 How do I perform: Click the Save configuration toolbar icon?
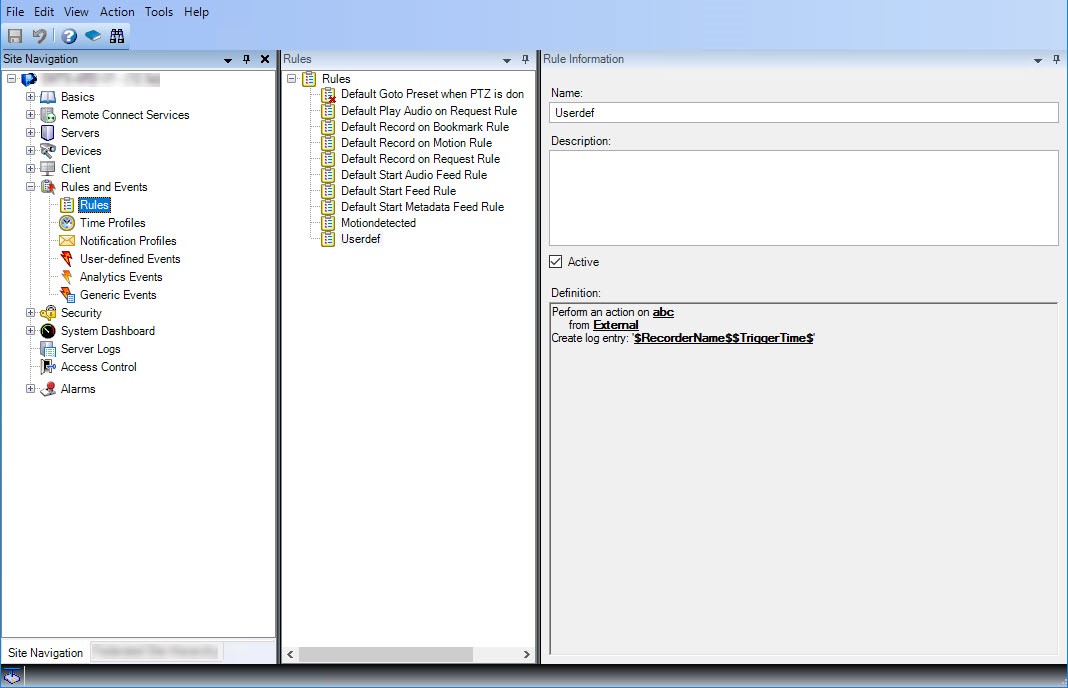pyautogui.click(x=14, y=35)
